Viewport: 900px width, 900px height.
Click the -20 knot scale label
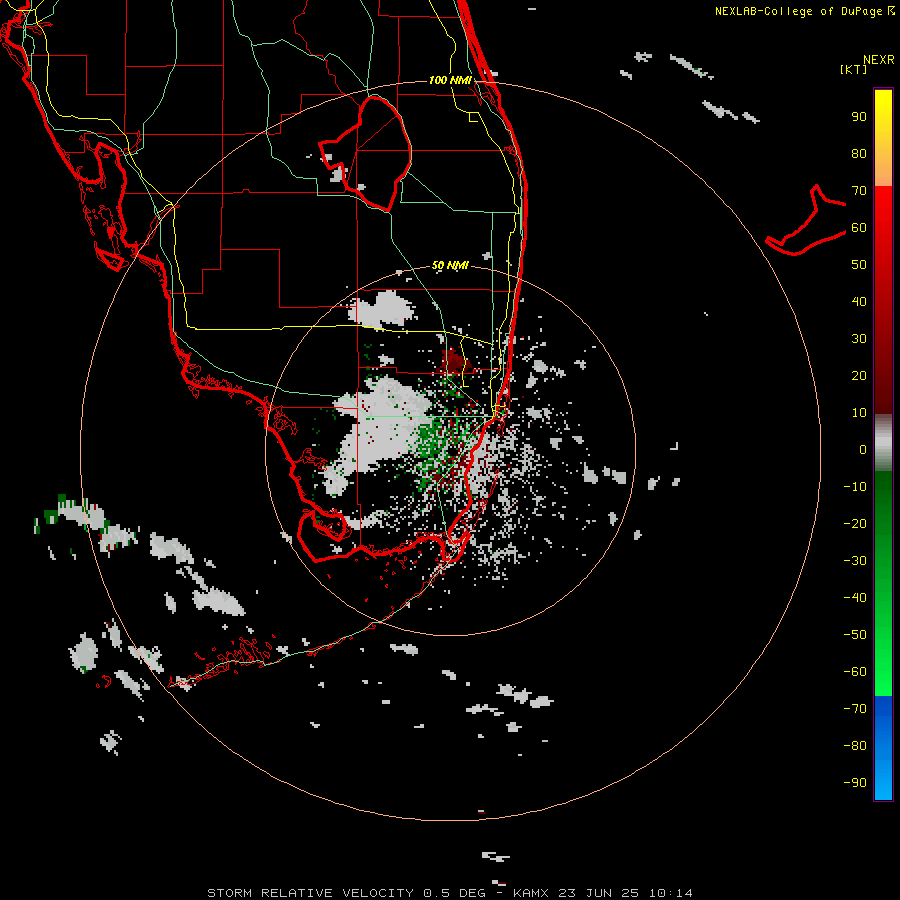click(855, 524)
